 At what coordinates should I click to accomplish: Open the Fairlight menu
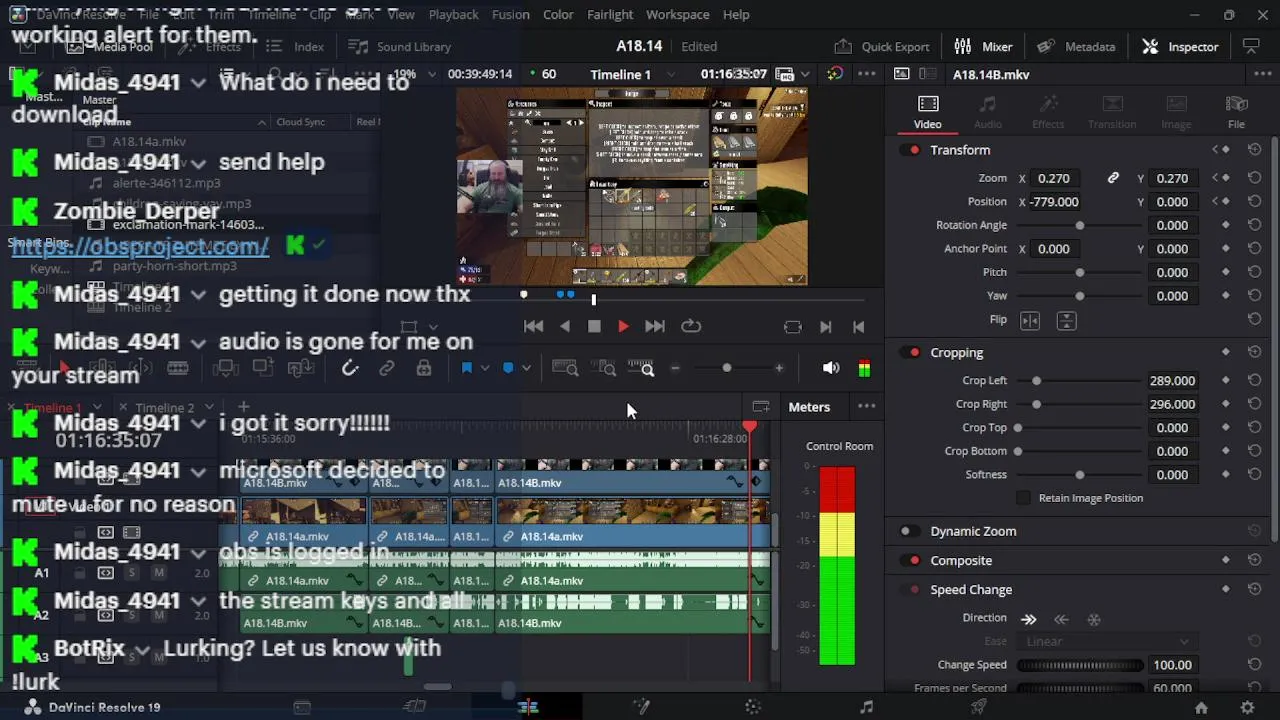click(x=610, y=14)
